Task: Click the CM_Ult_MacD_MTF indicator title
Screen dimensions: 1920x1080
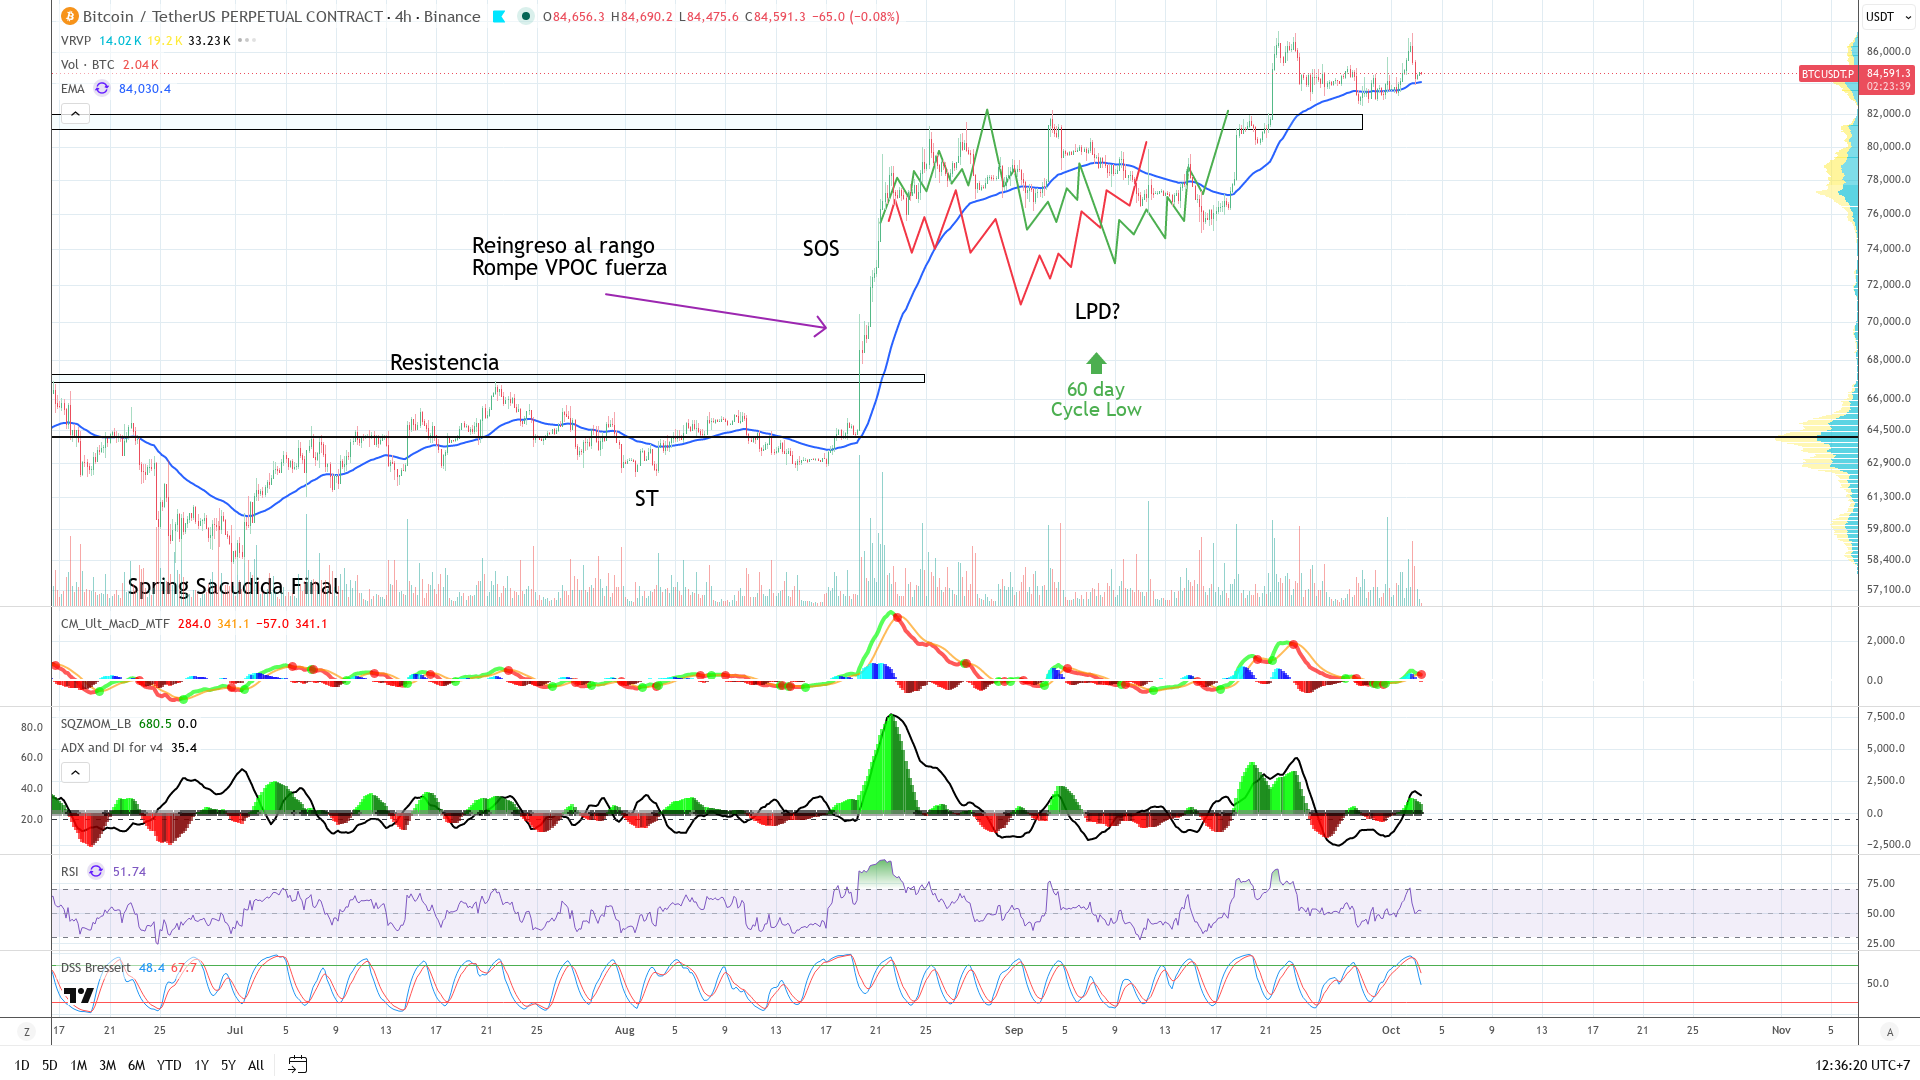Action: [x=115, y=623]
